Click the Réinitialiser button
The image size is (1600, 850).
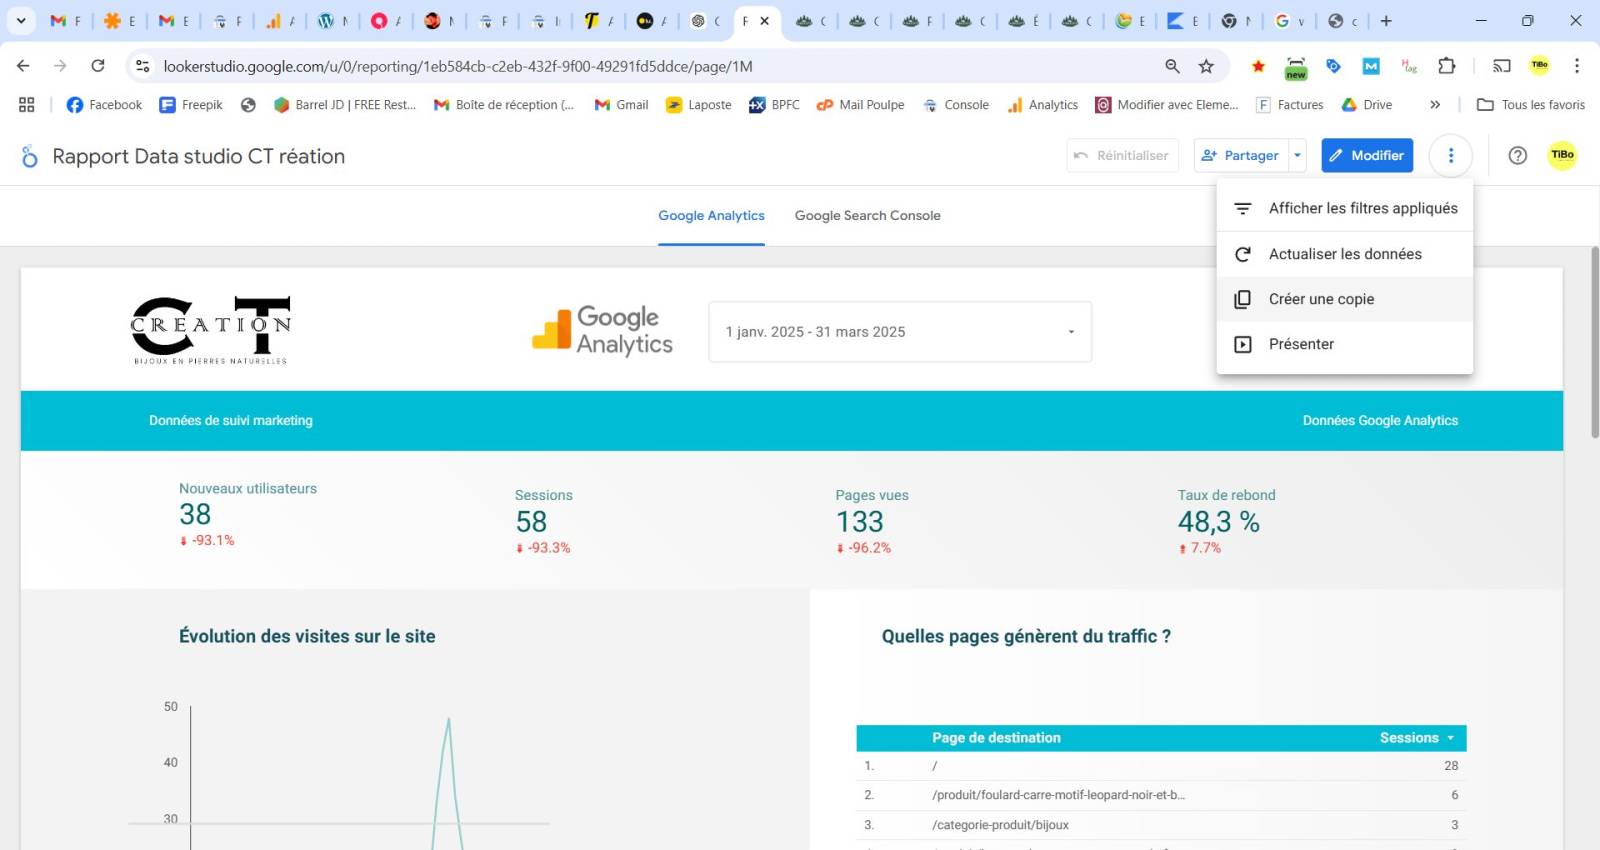coord(1122,155)
